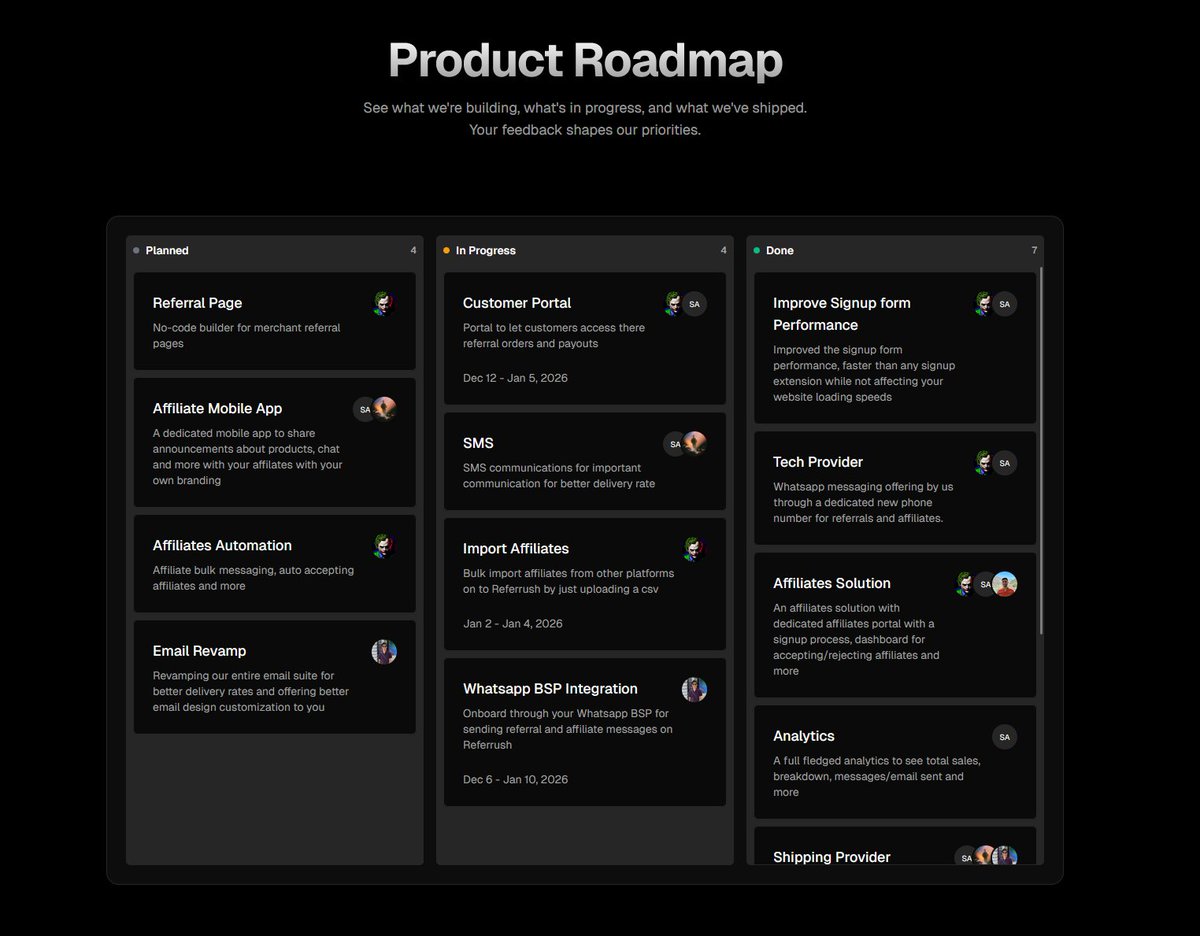Click 'Your feedback shapes our priorities.' text
This screenshot has width=1200, height=936.
[x=585, y=130]
